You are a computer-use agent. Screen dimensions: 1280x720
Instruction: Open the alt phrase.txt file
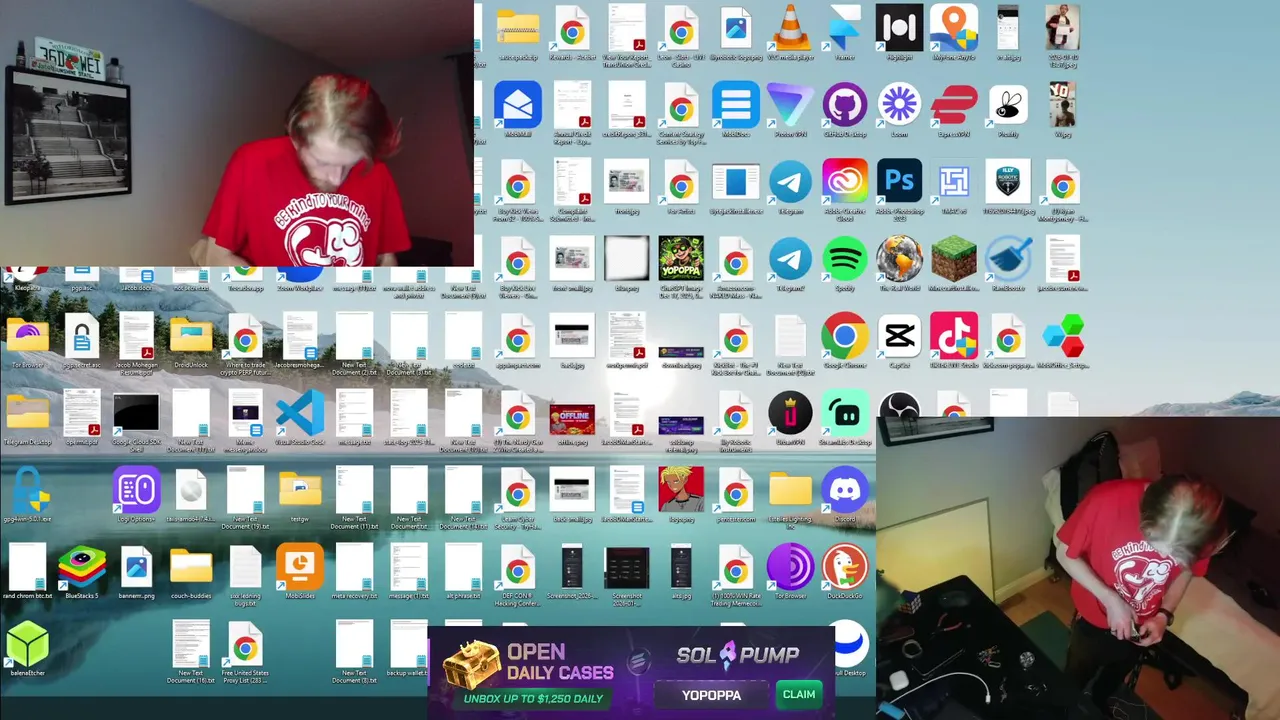click(463, 568)
